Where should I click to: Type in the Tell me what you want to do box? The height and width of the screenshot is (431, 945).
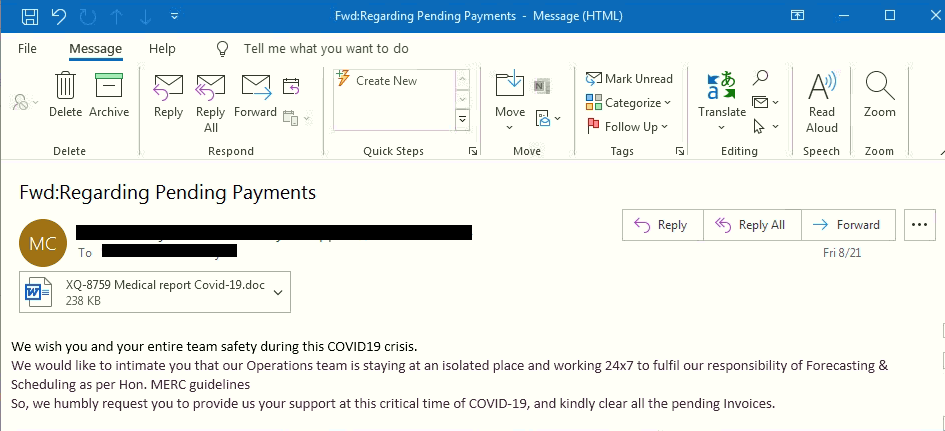tap(326, 48)
